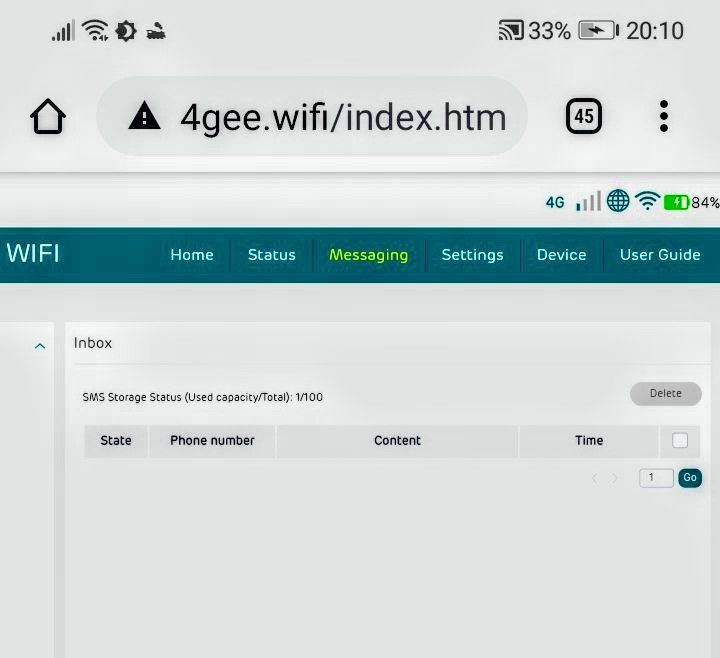Image resolution: width=720 pixels, height=658 pixels.
Task: Tap the green router battery icon
Action: point(676,202)
